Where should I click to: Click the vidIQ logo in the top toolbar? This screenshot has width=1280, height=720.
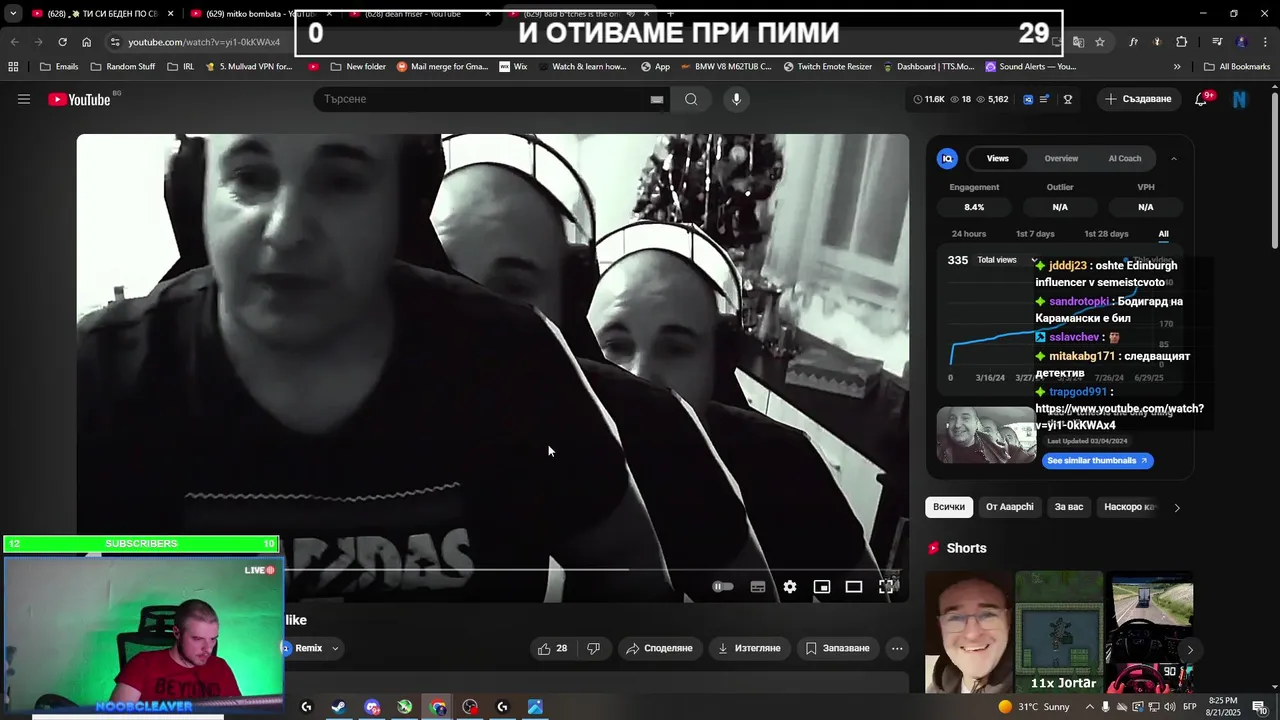[1027, 99]
